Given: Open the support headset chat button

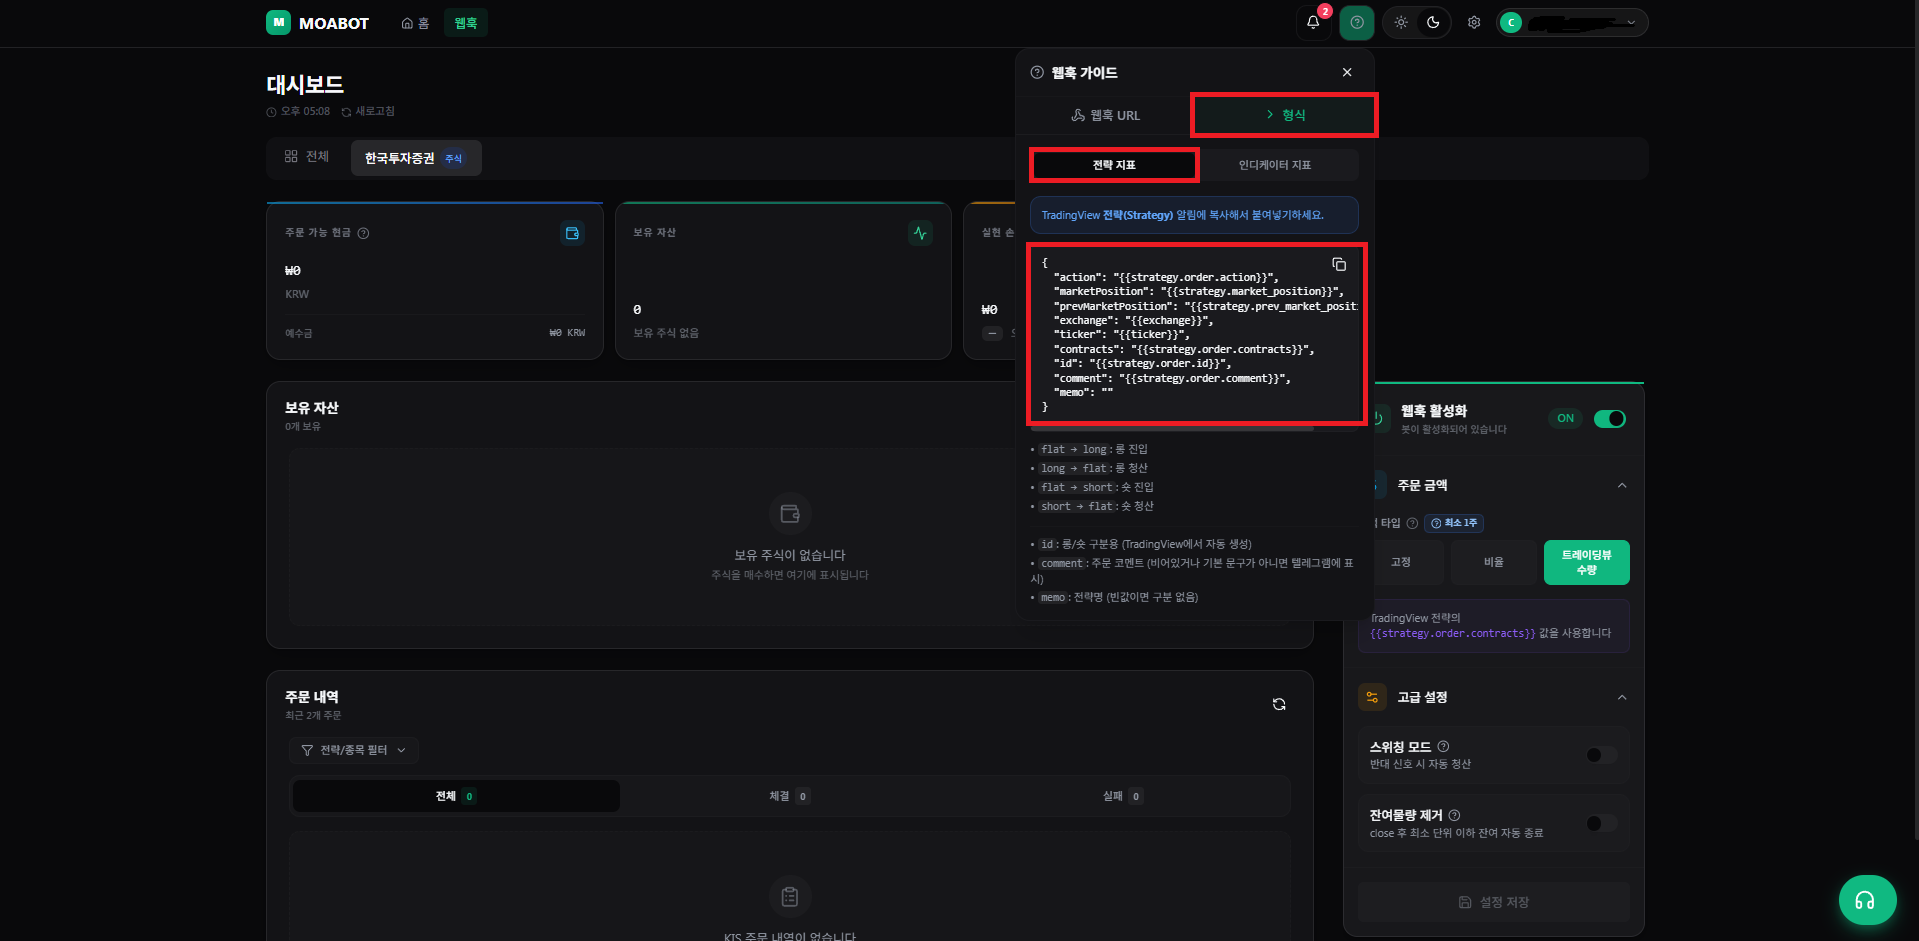Looking at the screenshot, I should 1867,900.
